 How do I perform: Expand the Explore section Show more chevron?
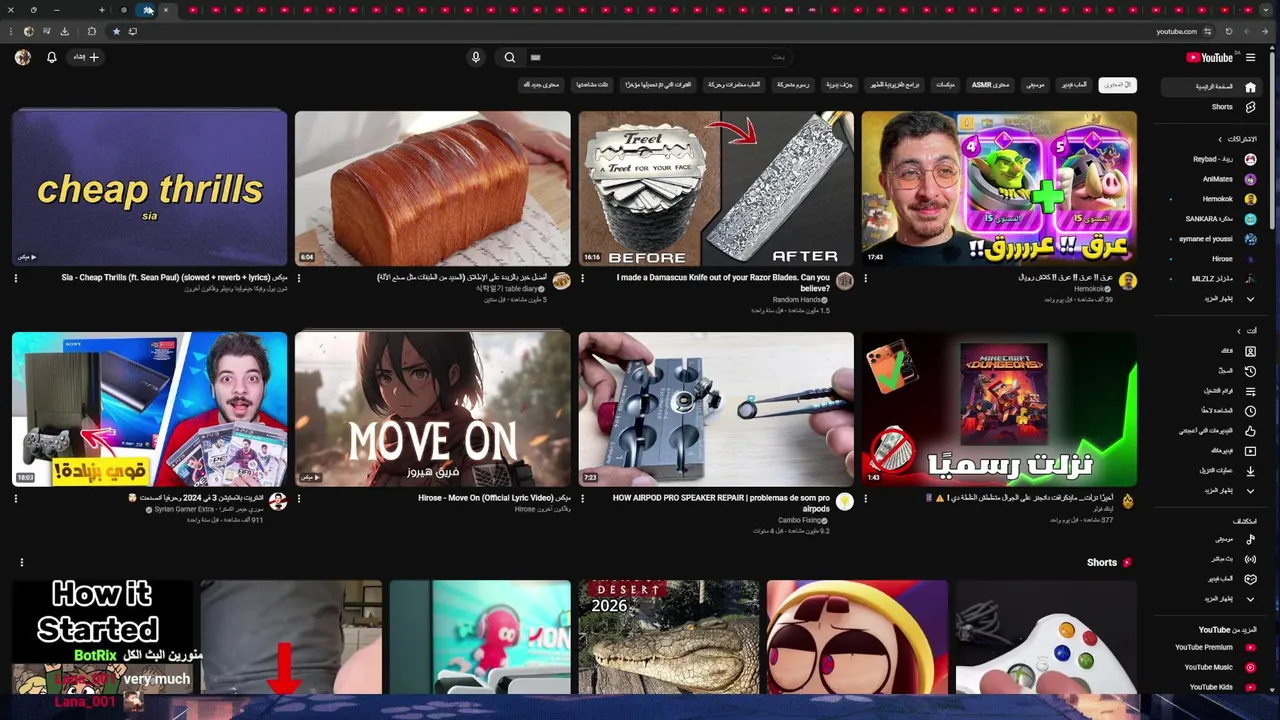[x=1250, y=599]
